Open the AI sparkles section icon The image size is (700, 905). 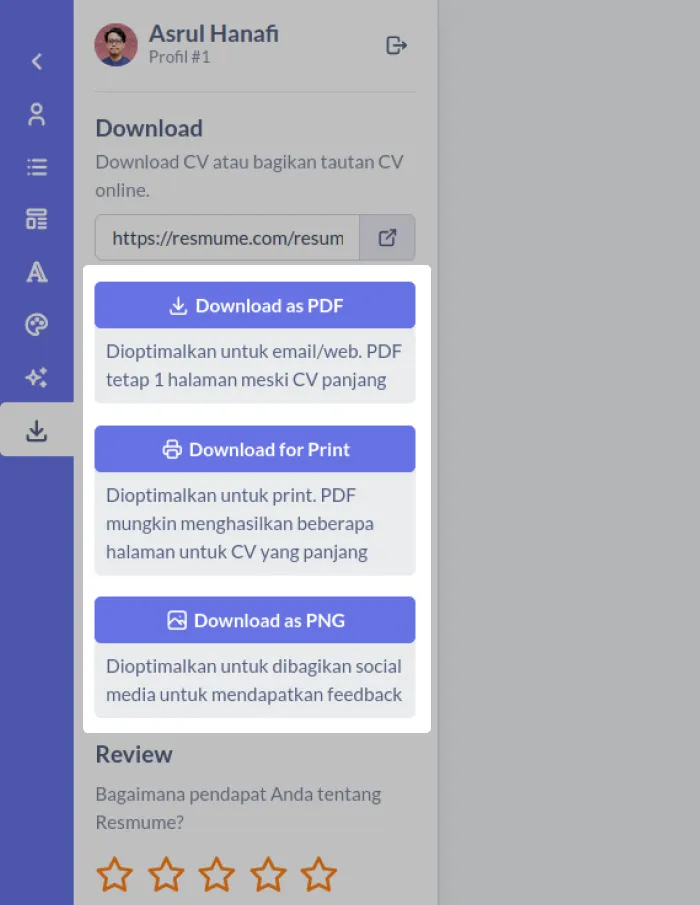[x=36, y=377]
